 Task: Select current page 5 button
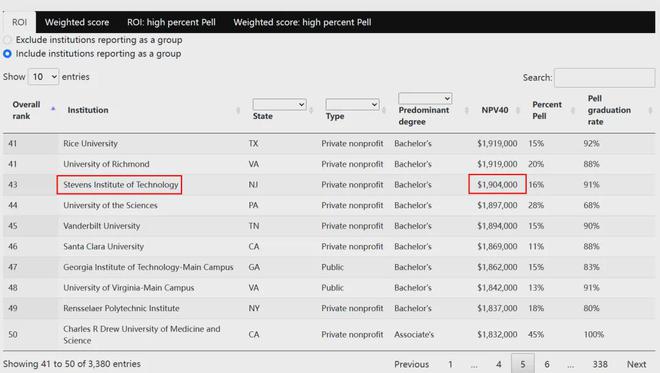pyautogui.click(x=523, y=364)
